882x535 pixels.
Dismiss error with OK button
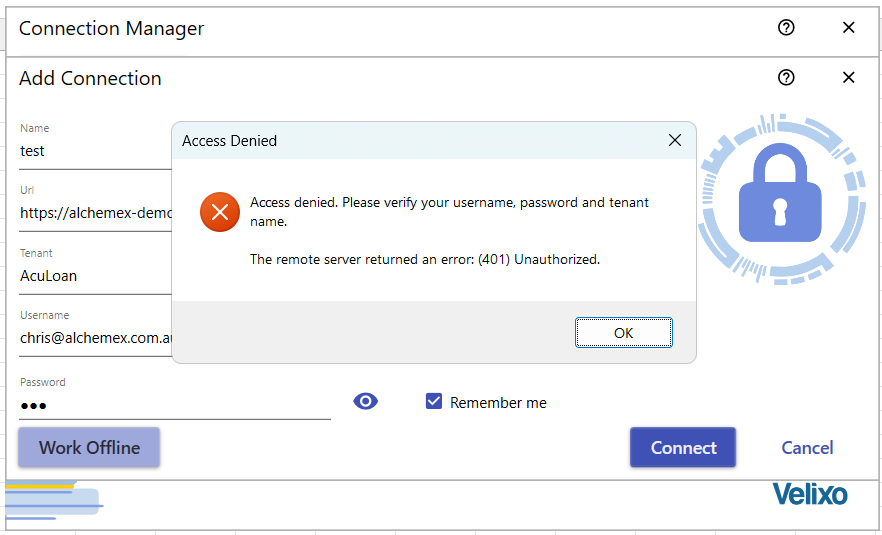(x=623, y=332)
